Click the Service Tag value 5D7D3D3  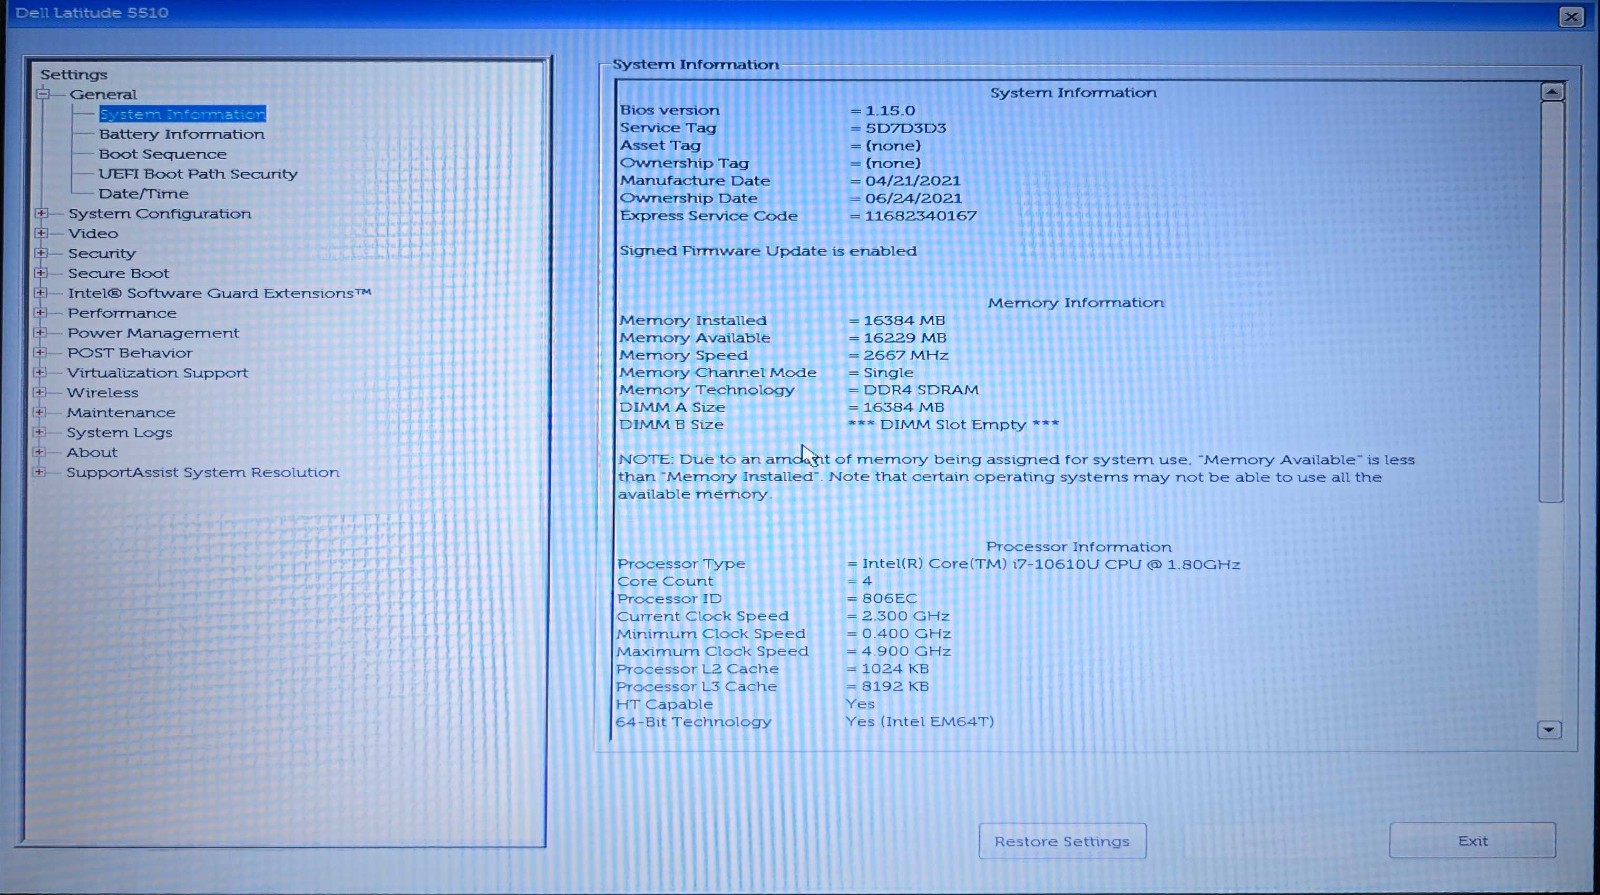tap(906, 128)
